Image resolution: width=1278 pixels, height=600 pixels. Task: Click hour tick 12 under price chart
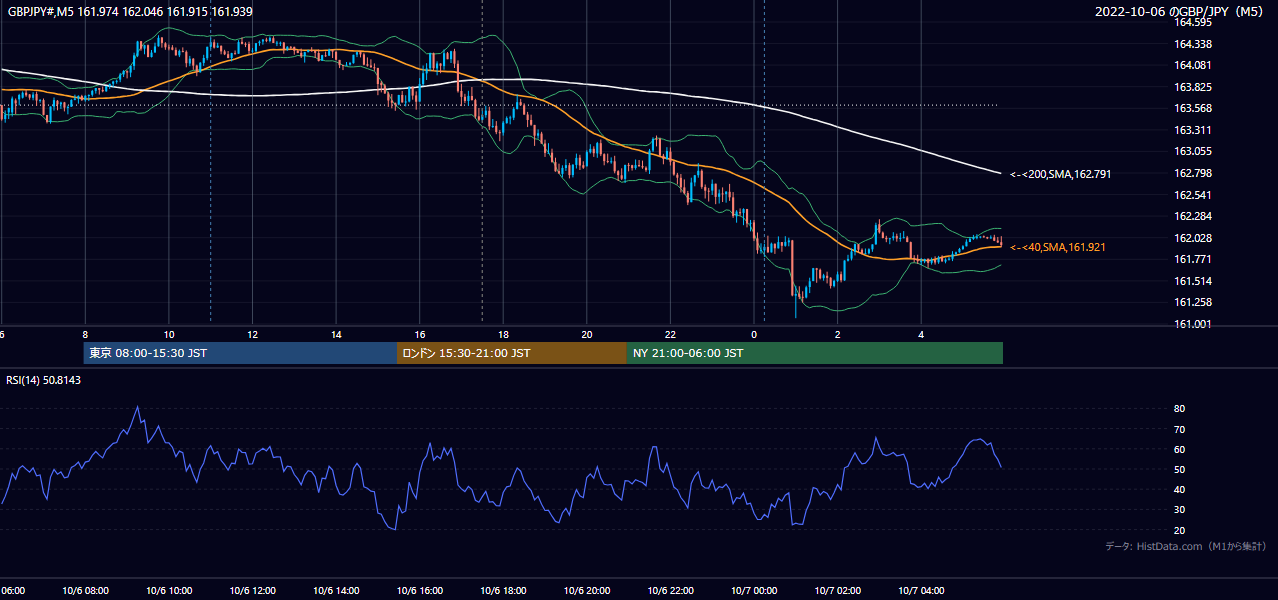(252, 335)
